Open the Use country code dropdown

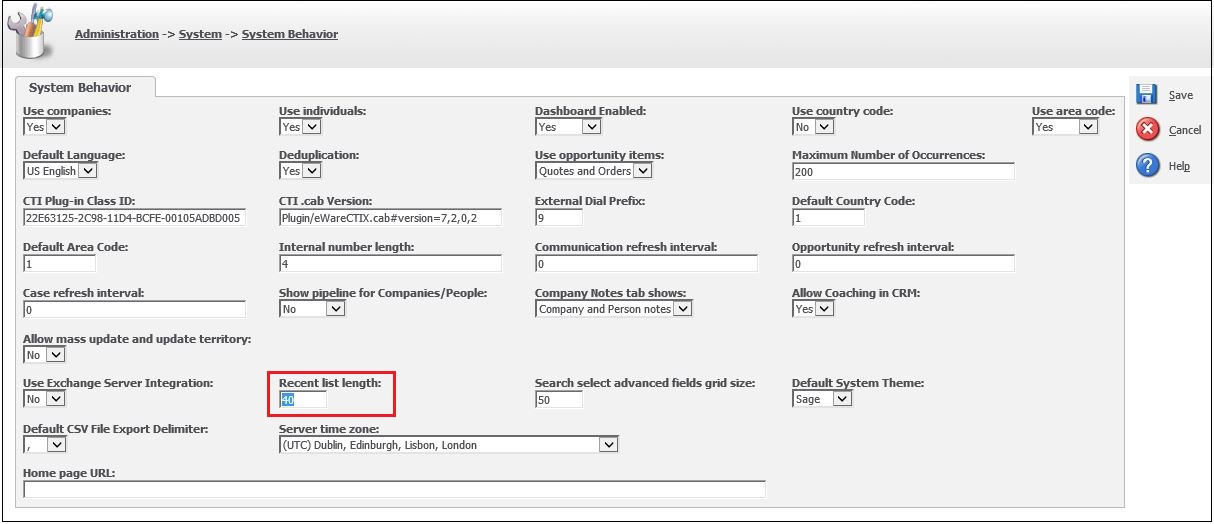813,126
